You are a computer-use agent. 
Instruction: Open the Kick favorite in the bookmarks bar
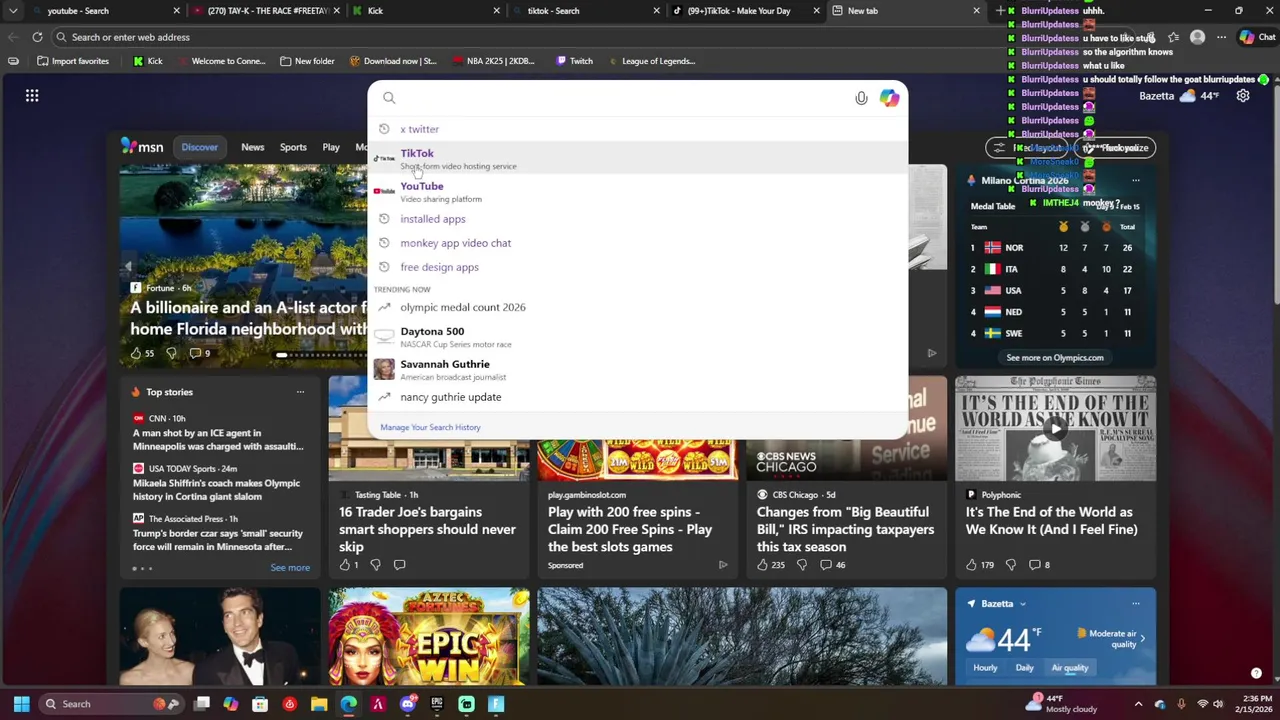click(147, 61)
